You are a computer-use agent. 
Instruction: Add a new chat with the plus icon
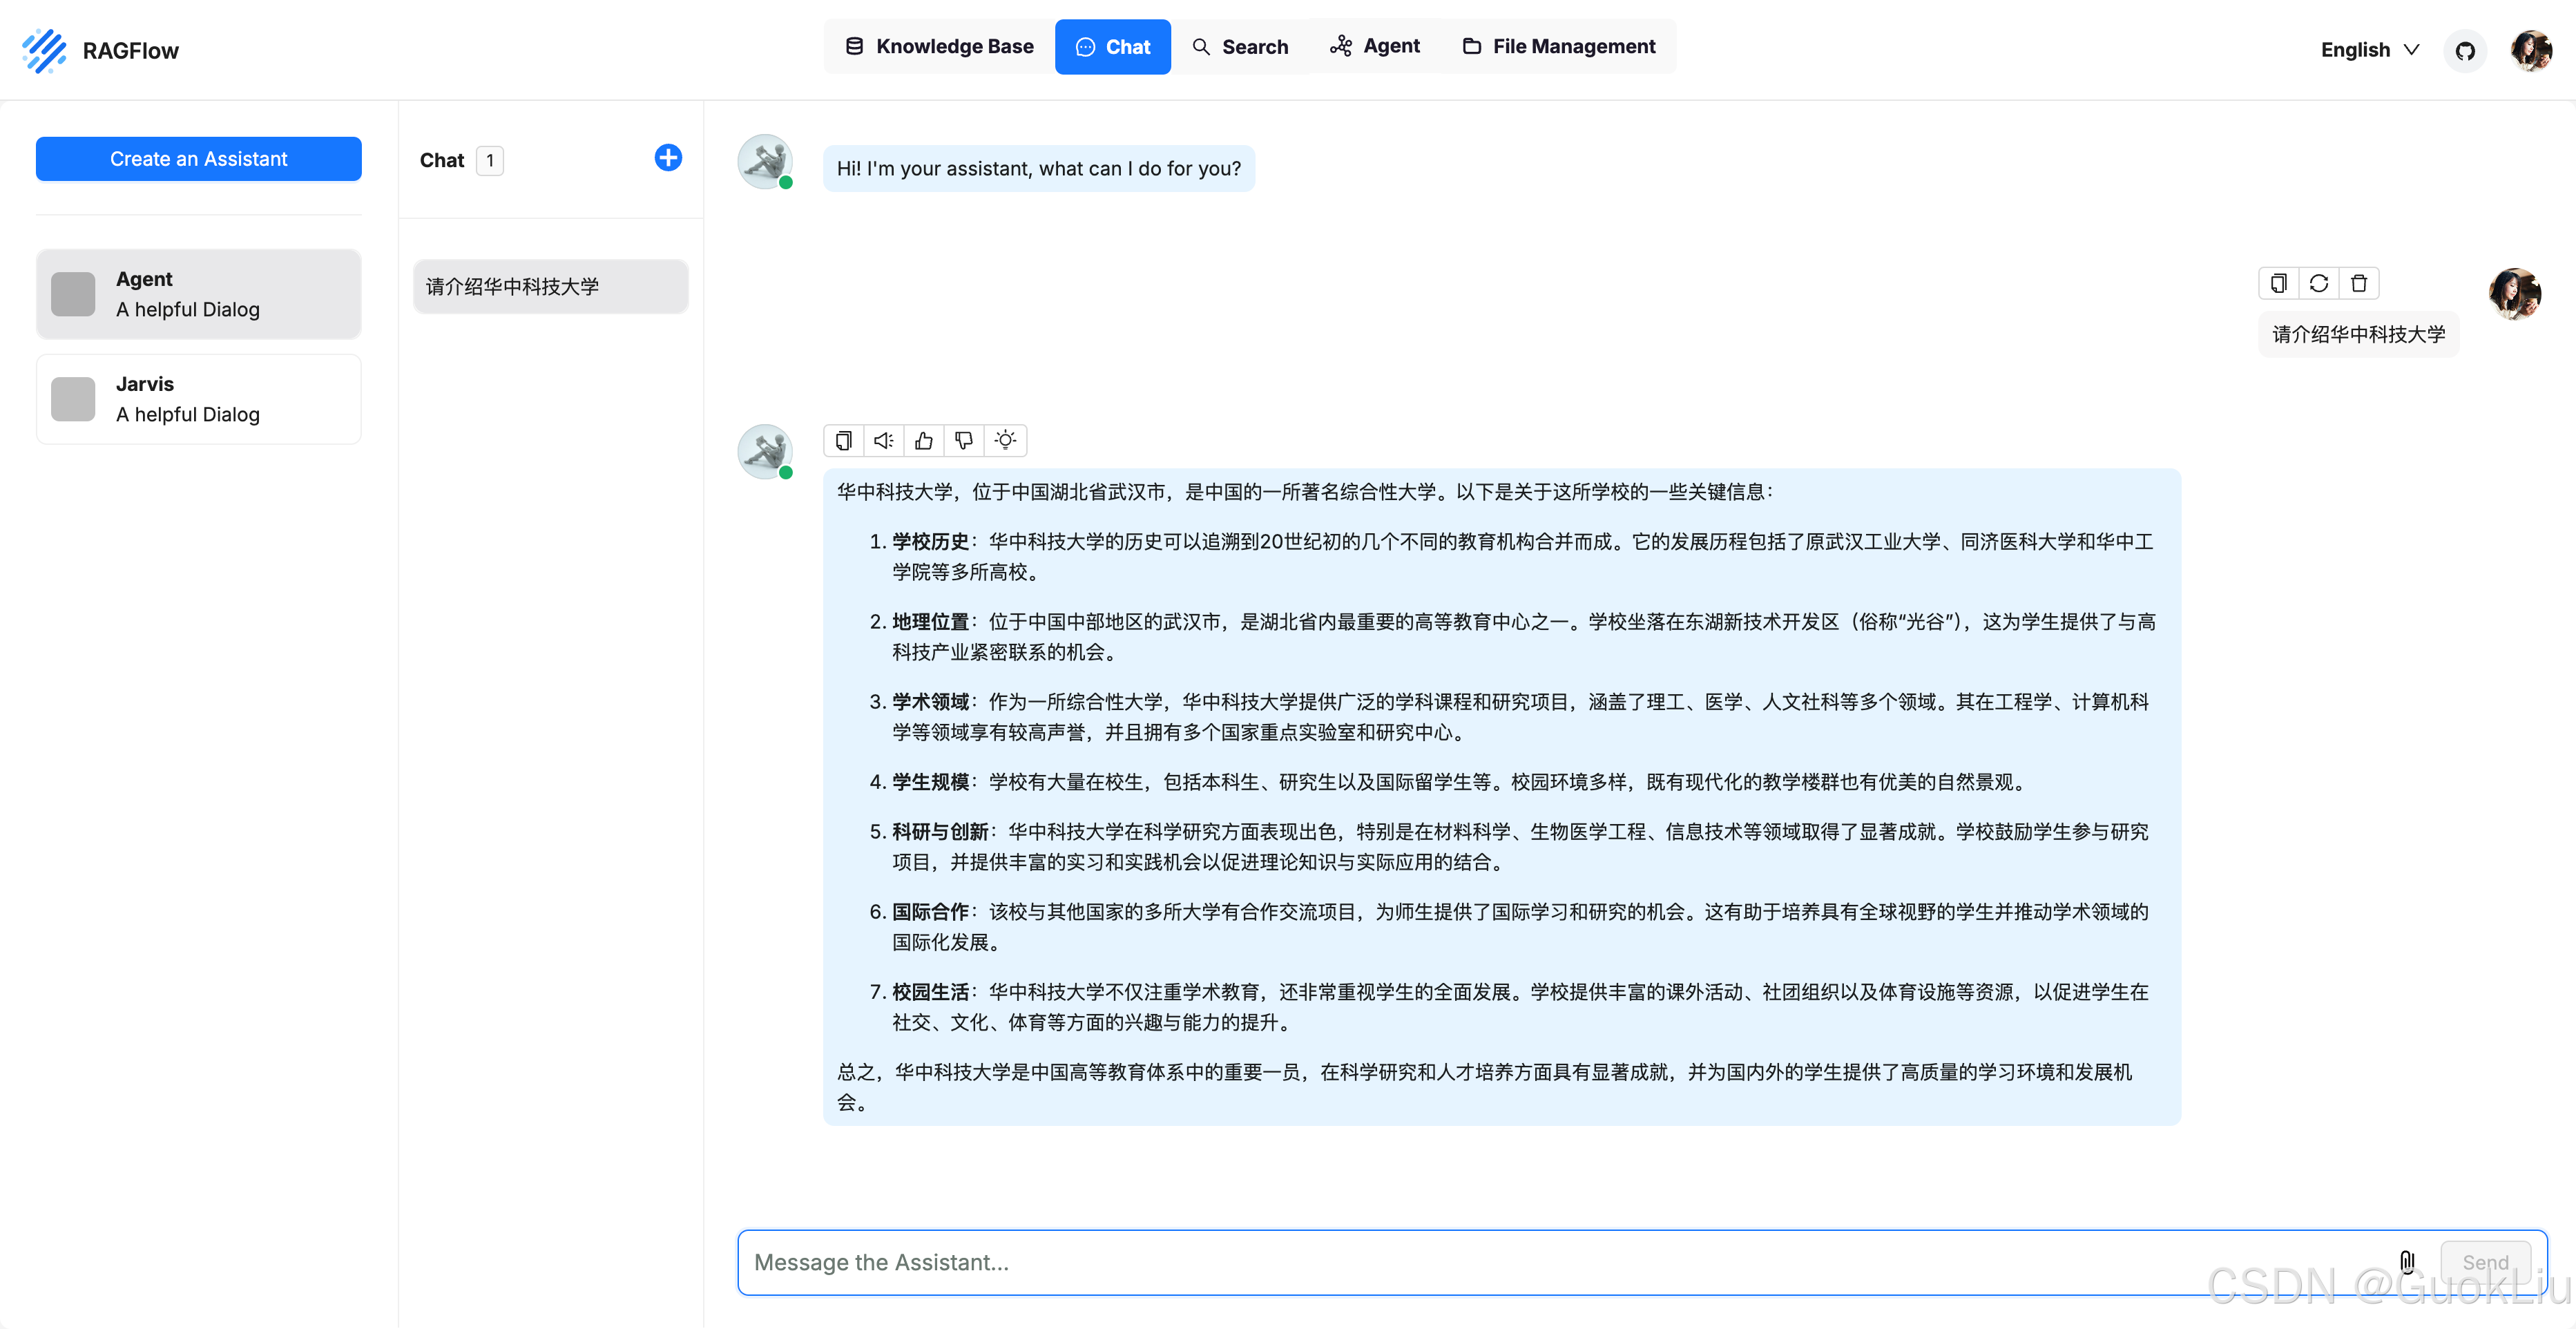668,158
